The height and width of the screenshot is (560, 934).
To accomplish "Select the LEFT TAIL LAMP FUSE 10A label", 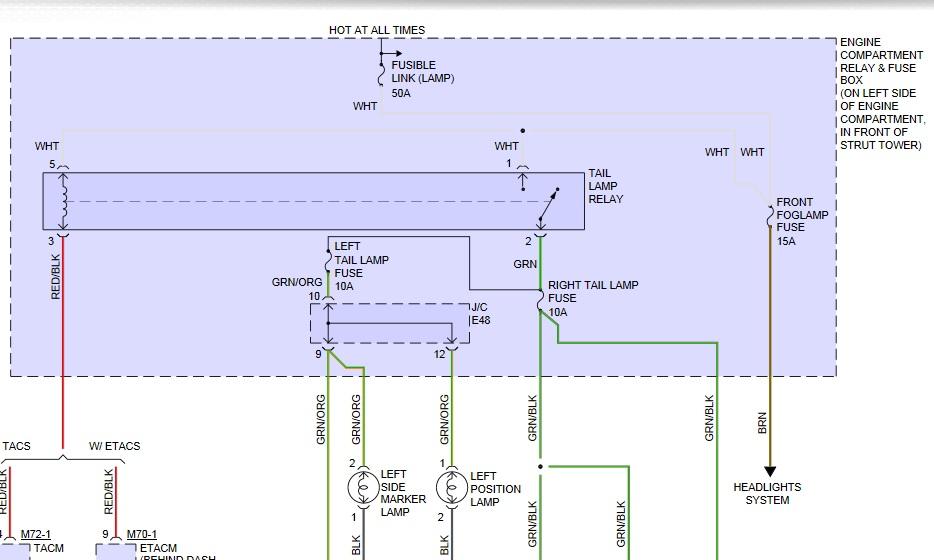I will (x=361, y=266).
